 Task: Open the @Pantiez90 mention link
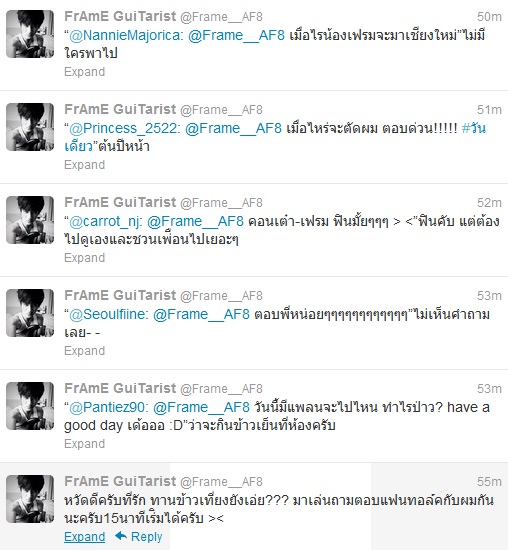[107, 407]
